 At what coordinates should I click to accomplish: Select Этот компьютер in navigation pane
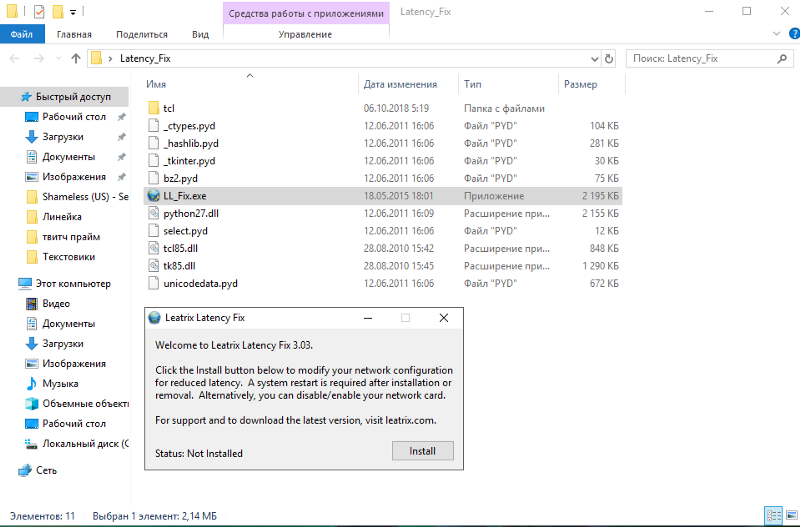point(73,284)
